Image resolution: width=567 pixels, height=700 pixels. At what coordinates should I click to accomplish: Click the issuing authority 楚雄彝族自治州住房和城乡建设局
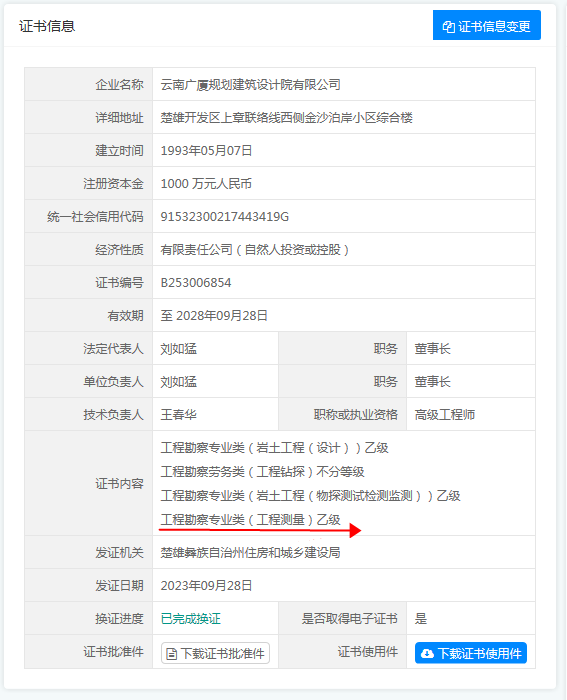coord(250,553)
